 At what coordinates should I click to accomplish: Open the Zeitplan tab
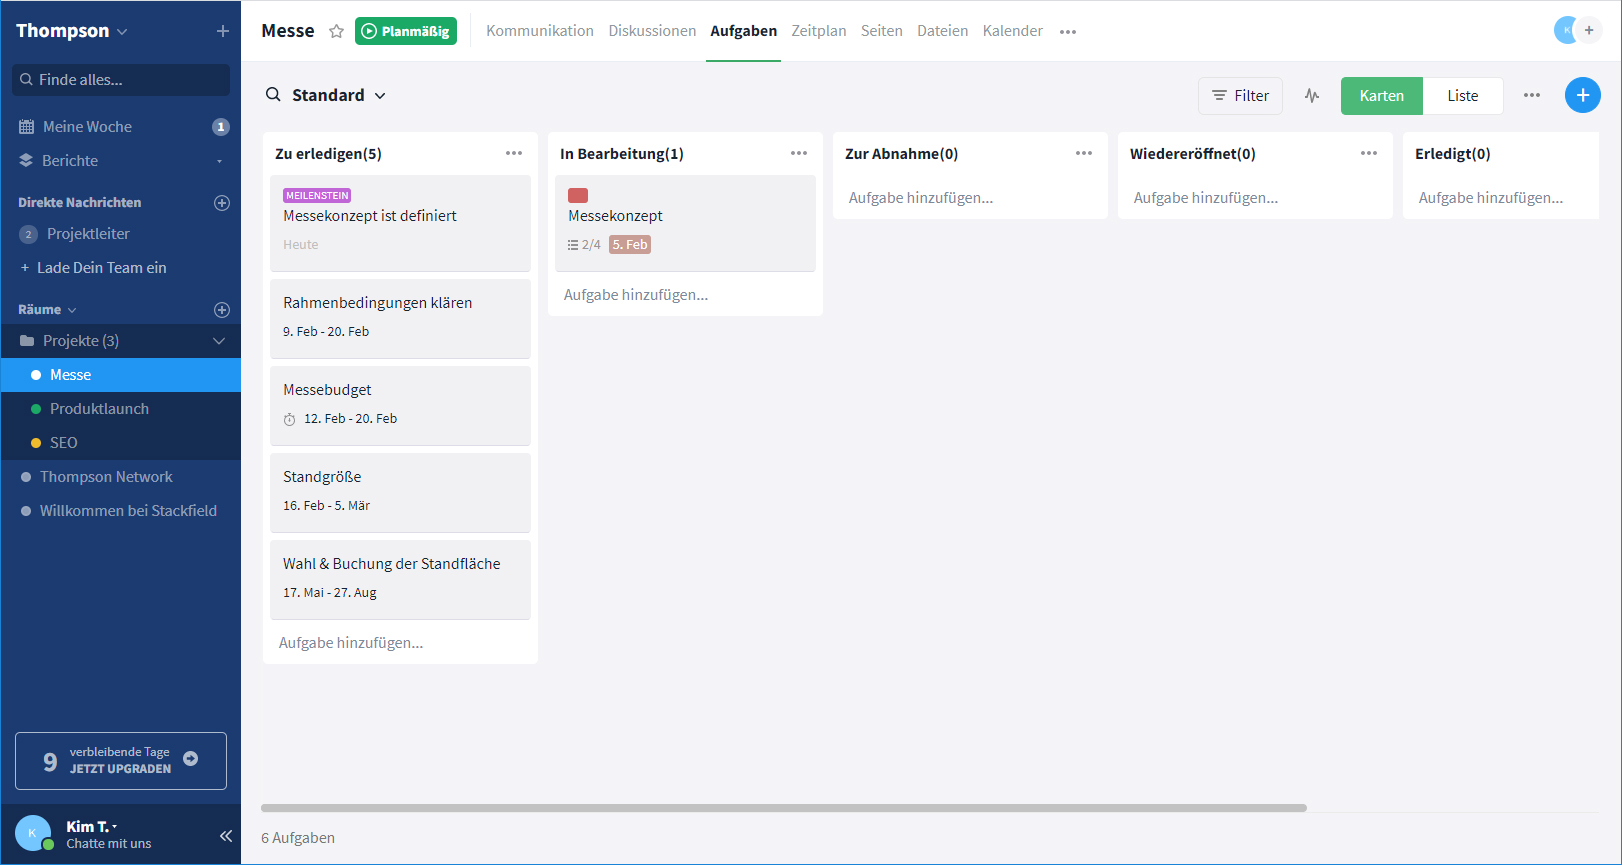click(x=819, y=31)
